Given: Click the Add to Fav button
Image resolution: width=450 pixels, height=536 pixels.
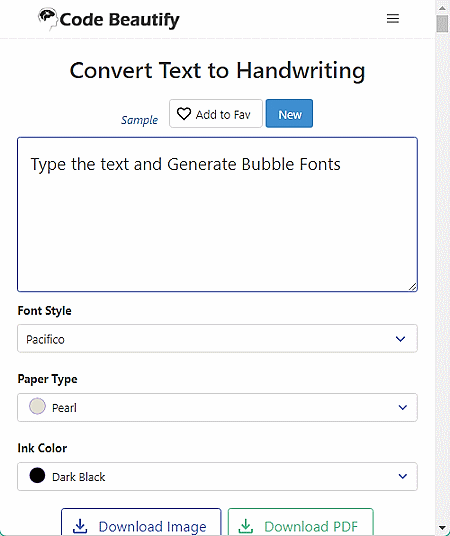Looking at the screenshot, I should [x=216, y=113].
